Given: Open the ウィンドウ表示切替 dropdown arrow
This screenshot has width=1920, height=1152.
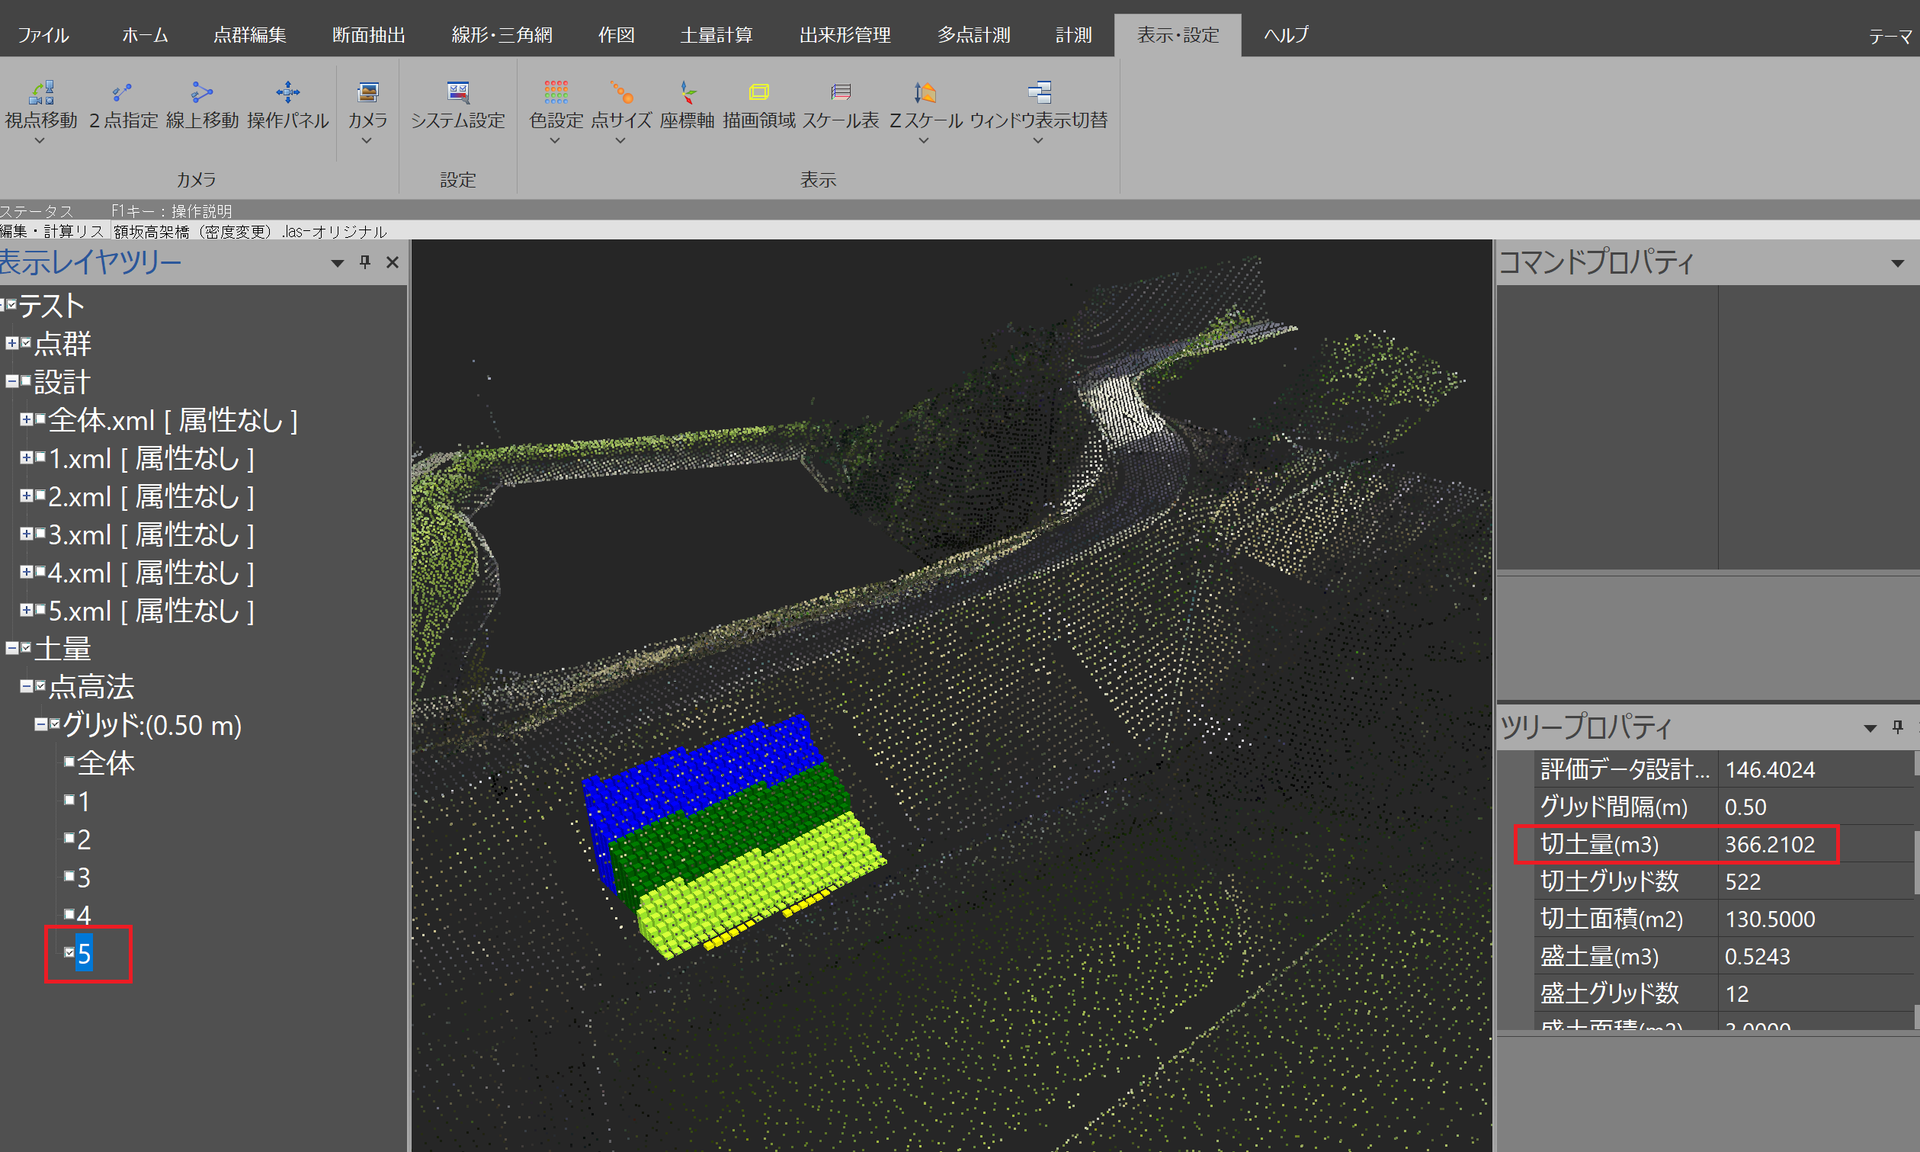Looking at the screenshot, I should coord(1038,141).
